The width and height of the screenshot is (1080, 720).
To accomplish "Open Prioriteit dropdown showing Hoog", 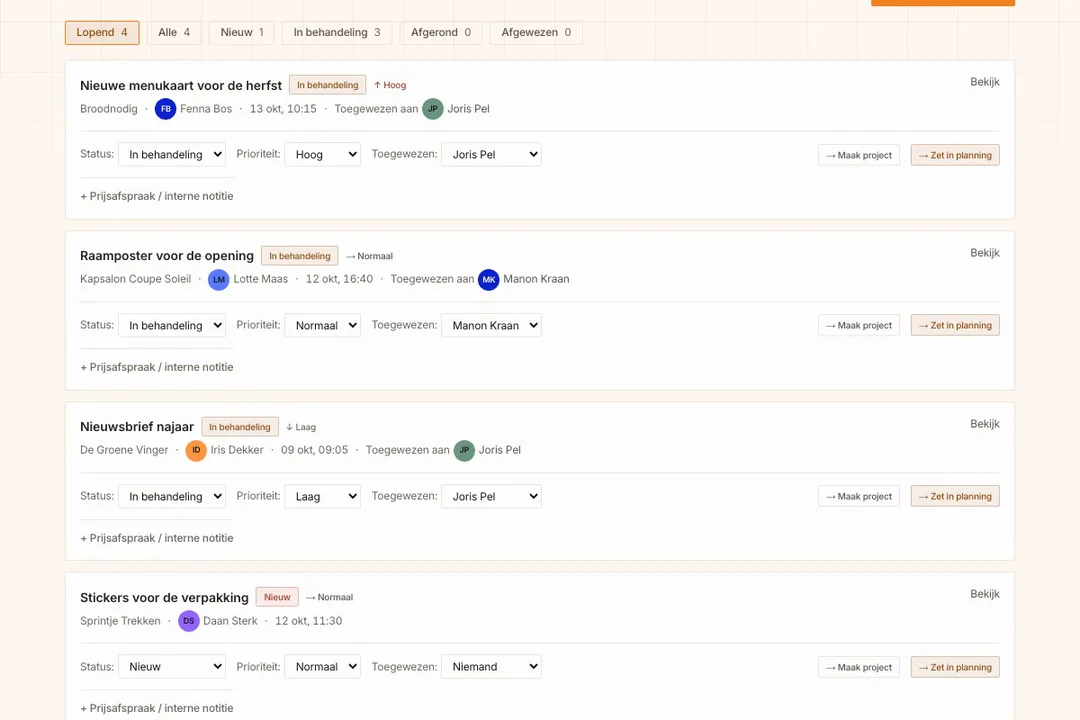I will [322, 154].
